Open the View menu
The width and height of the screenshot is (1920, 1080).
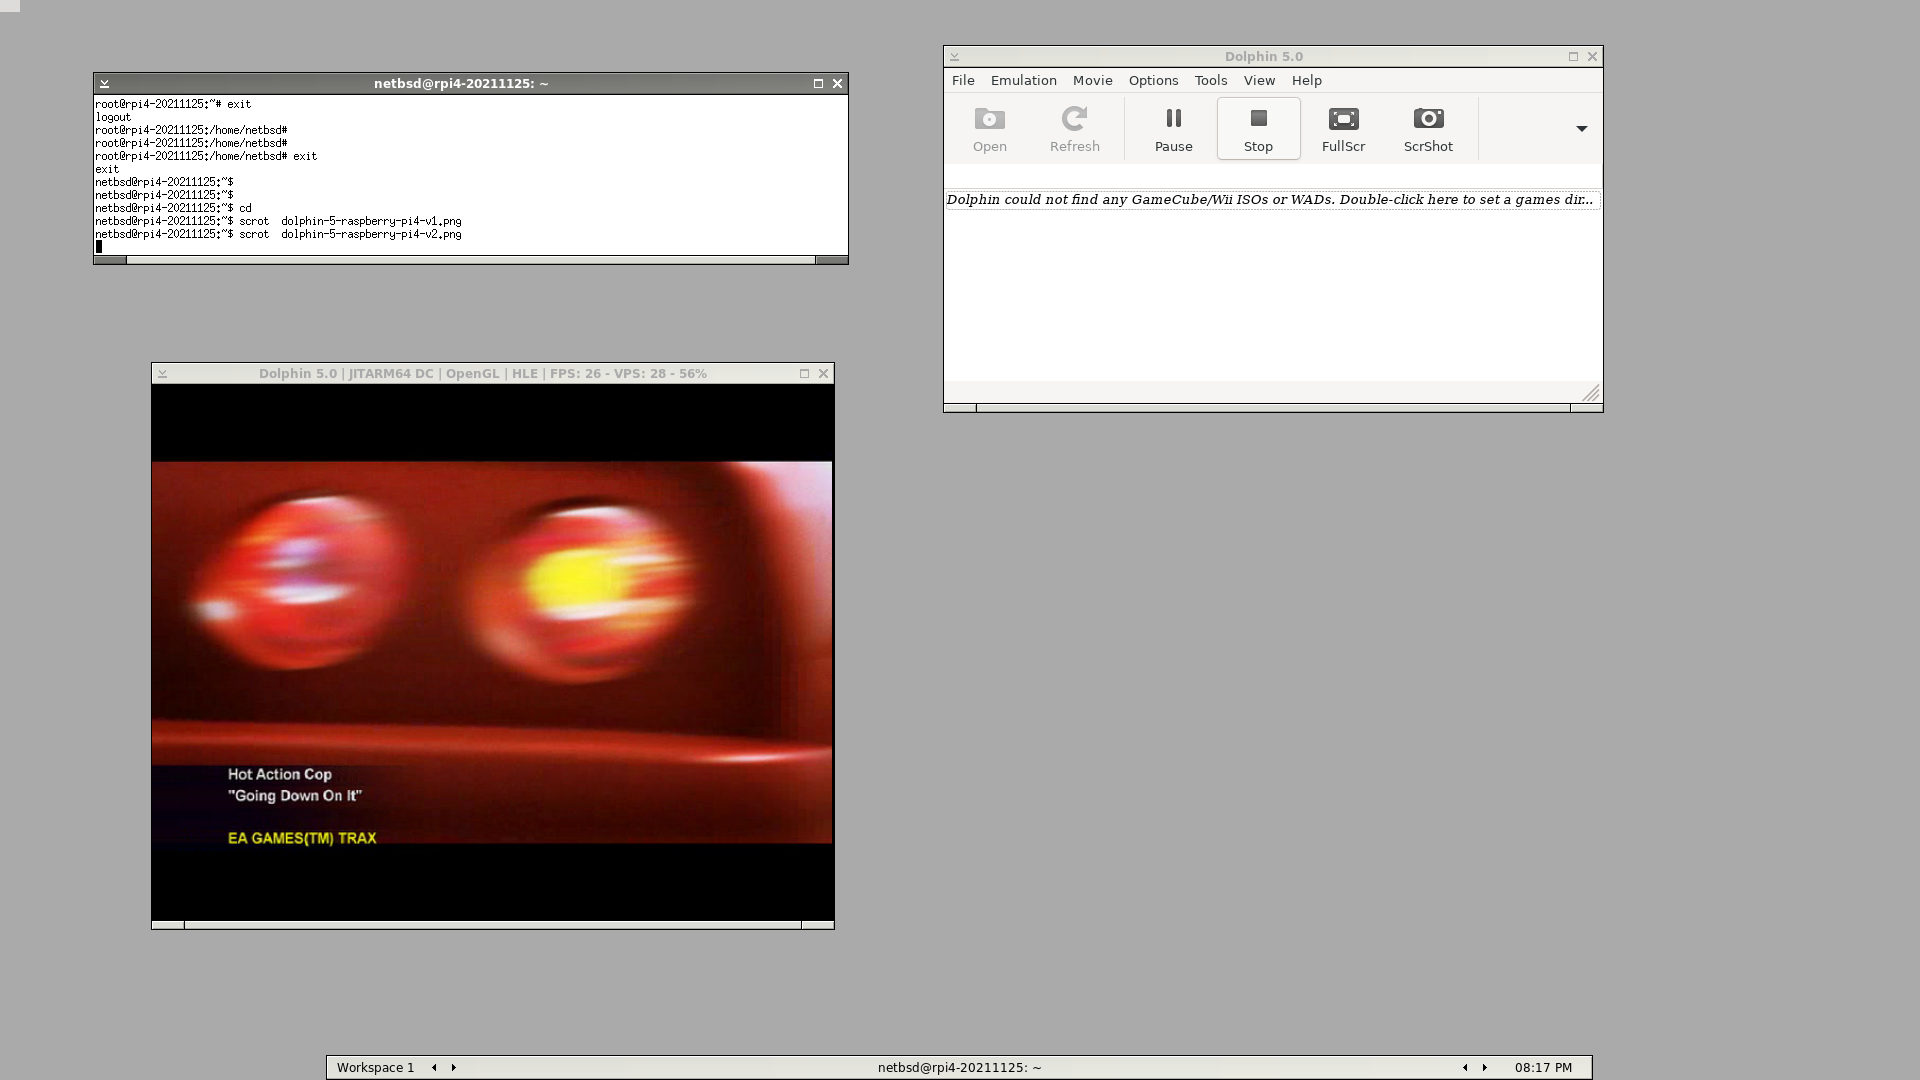[1259, 81]
